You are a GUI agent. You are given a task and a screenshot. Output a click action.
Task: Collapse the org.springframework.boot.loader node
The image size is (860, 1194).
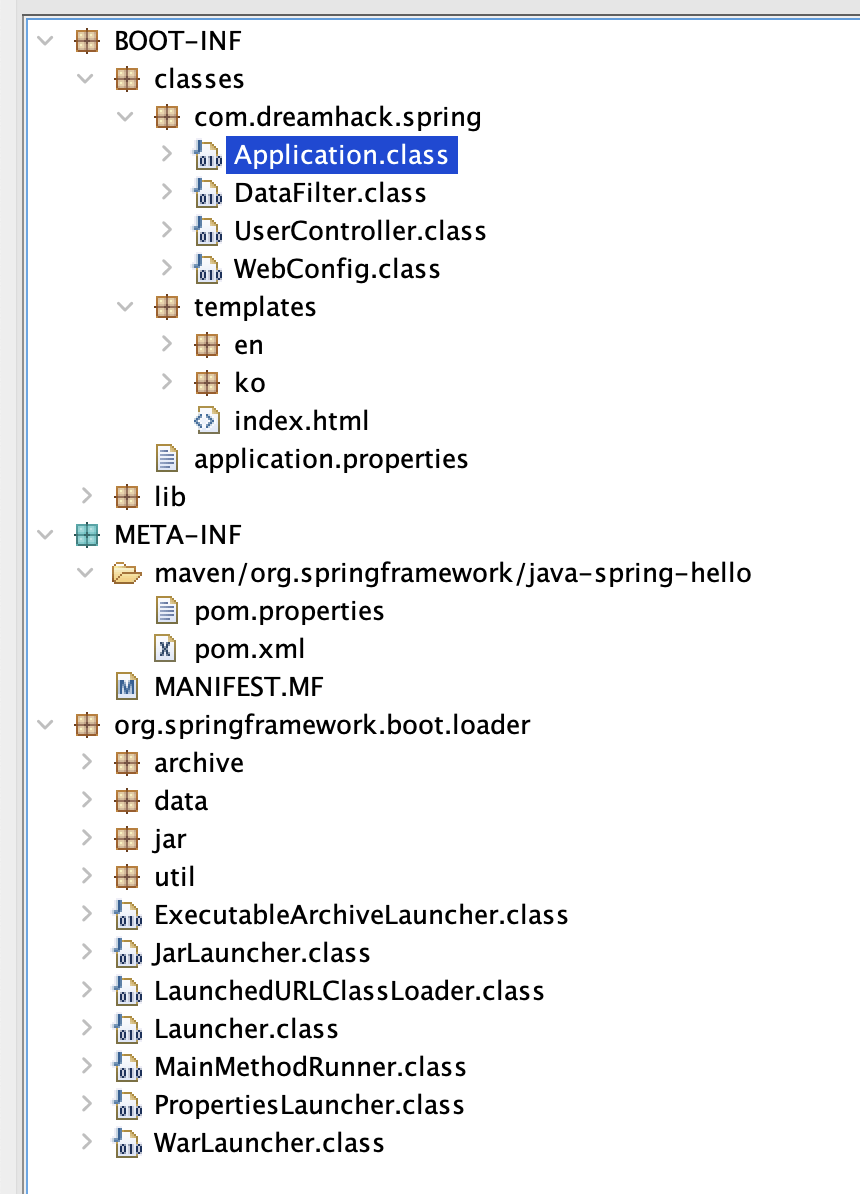tap(46, 724)
